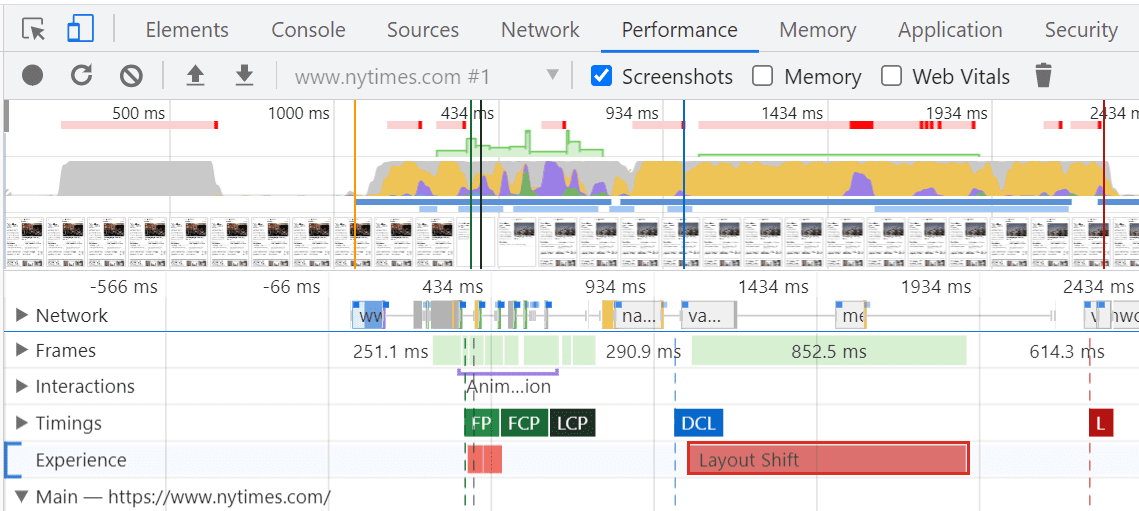The width and height of the screenshot is (1139, 511).
Task: Click the inspect element picker icon
Action: click(34, 30)
